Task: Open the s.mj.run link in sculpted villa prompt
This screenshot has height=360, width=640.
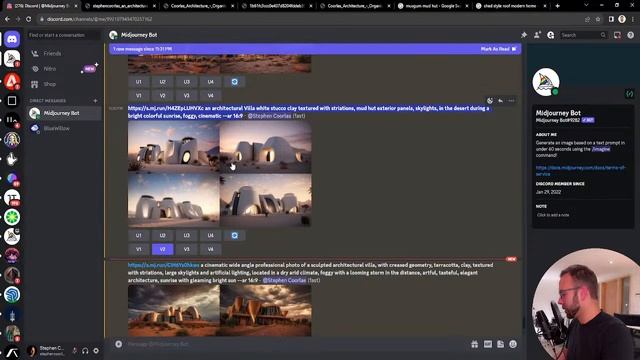Action: [164, 265]
